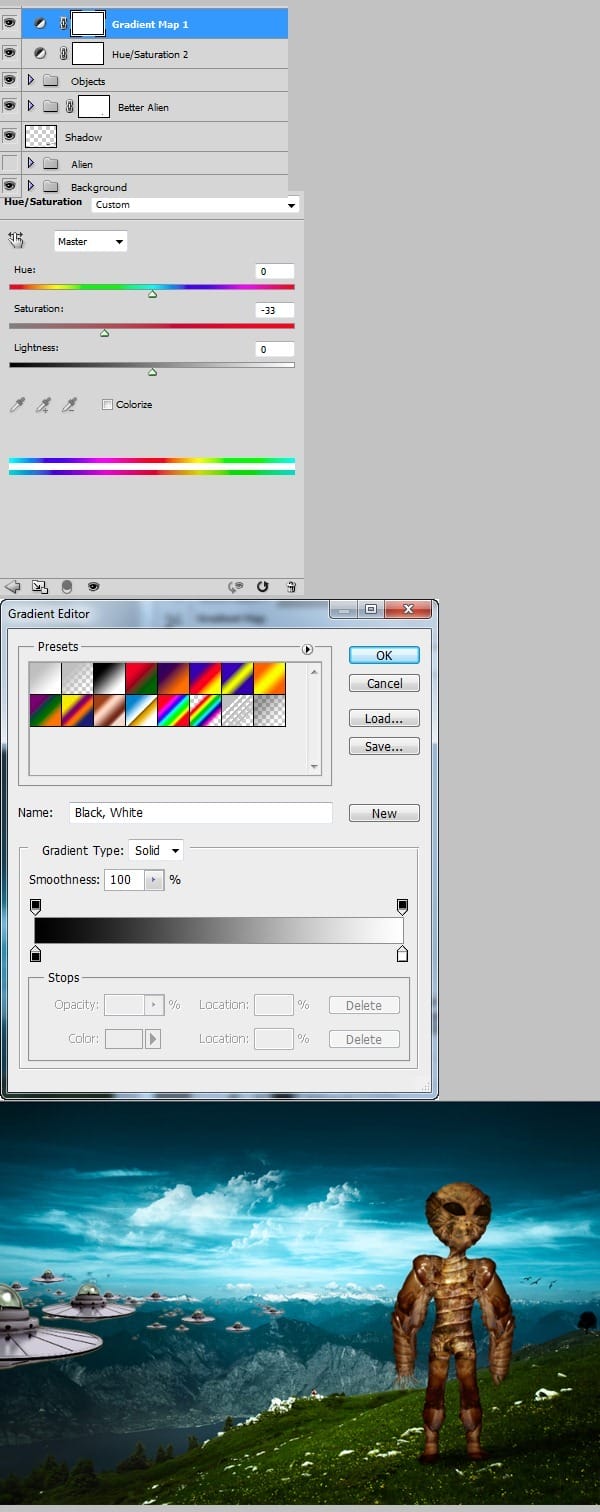600x1512 pixels.
Task: Hide the Shadow layer
Action: pos(10,136)
